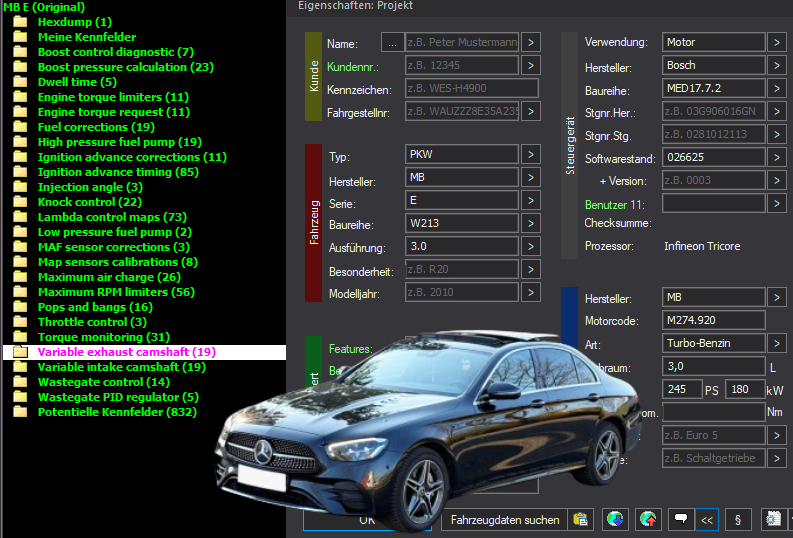Image resolution: width=793 pixels, height=538 pixels.
Task: Open Map sensors calibrations (8)
Action: (118, 262)
